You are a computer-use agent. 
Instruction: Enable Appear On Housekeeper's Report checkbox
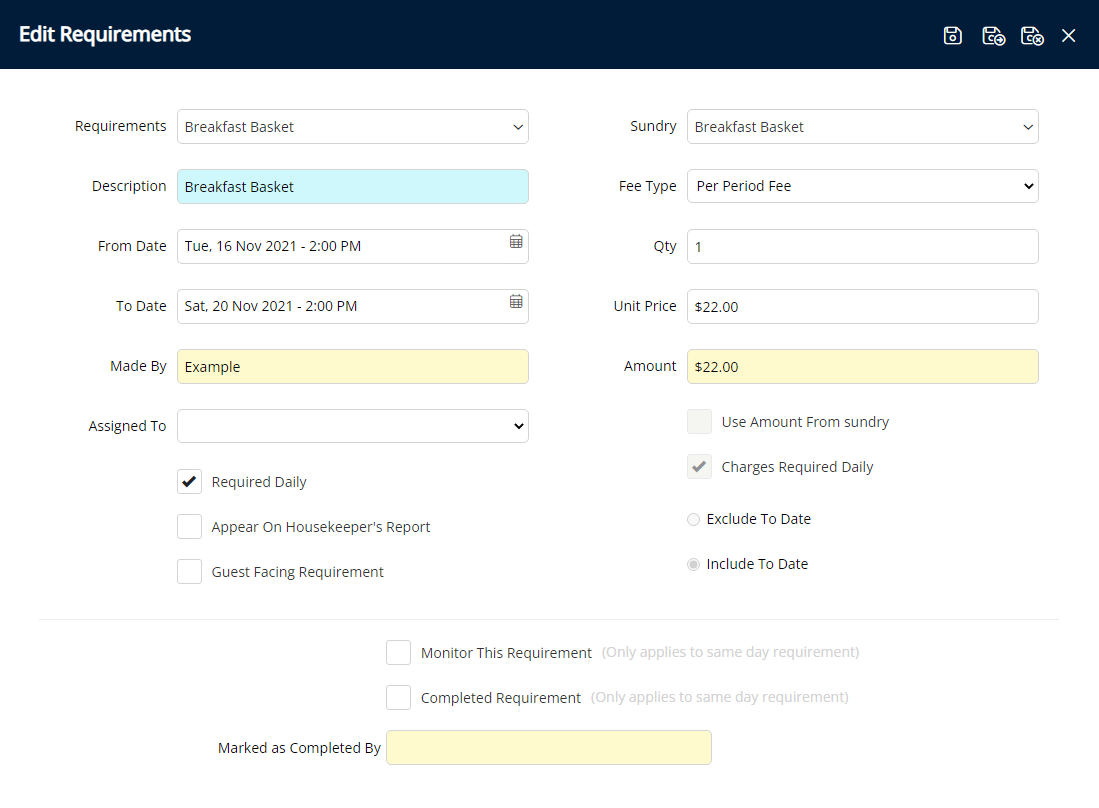click(189, 527)
